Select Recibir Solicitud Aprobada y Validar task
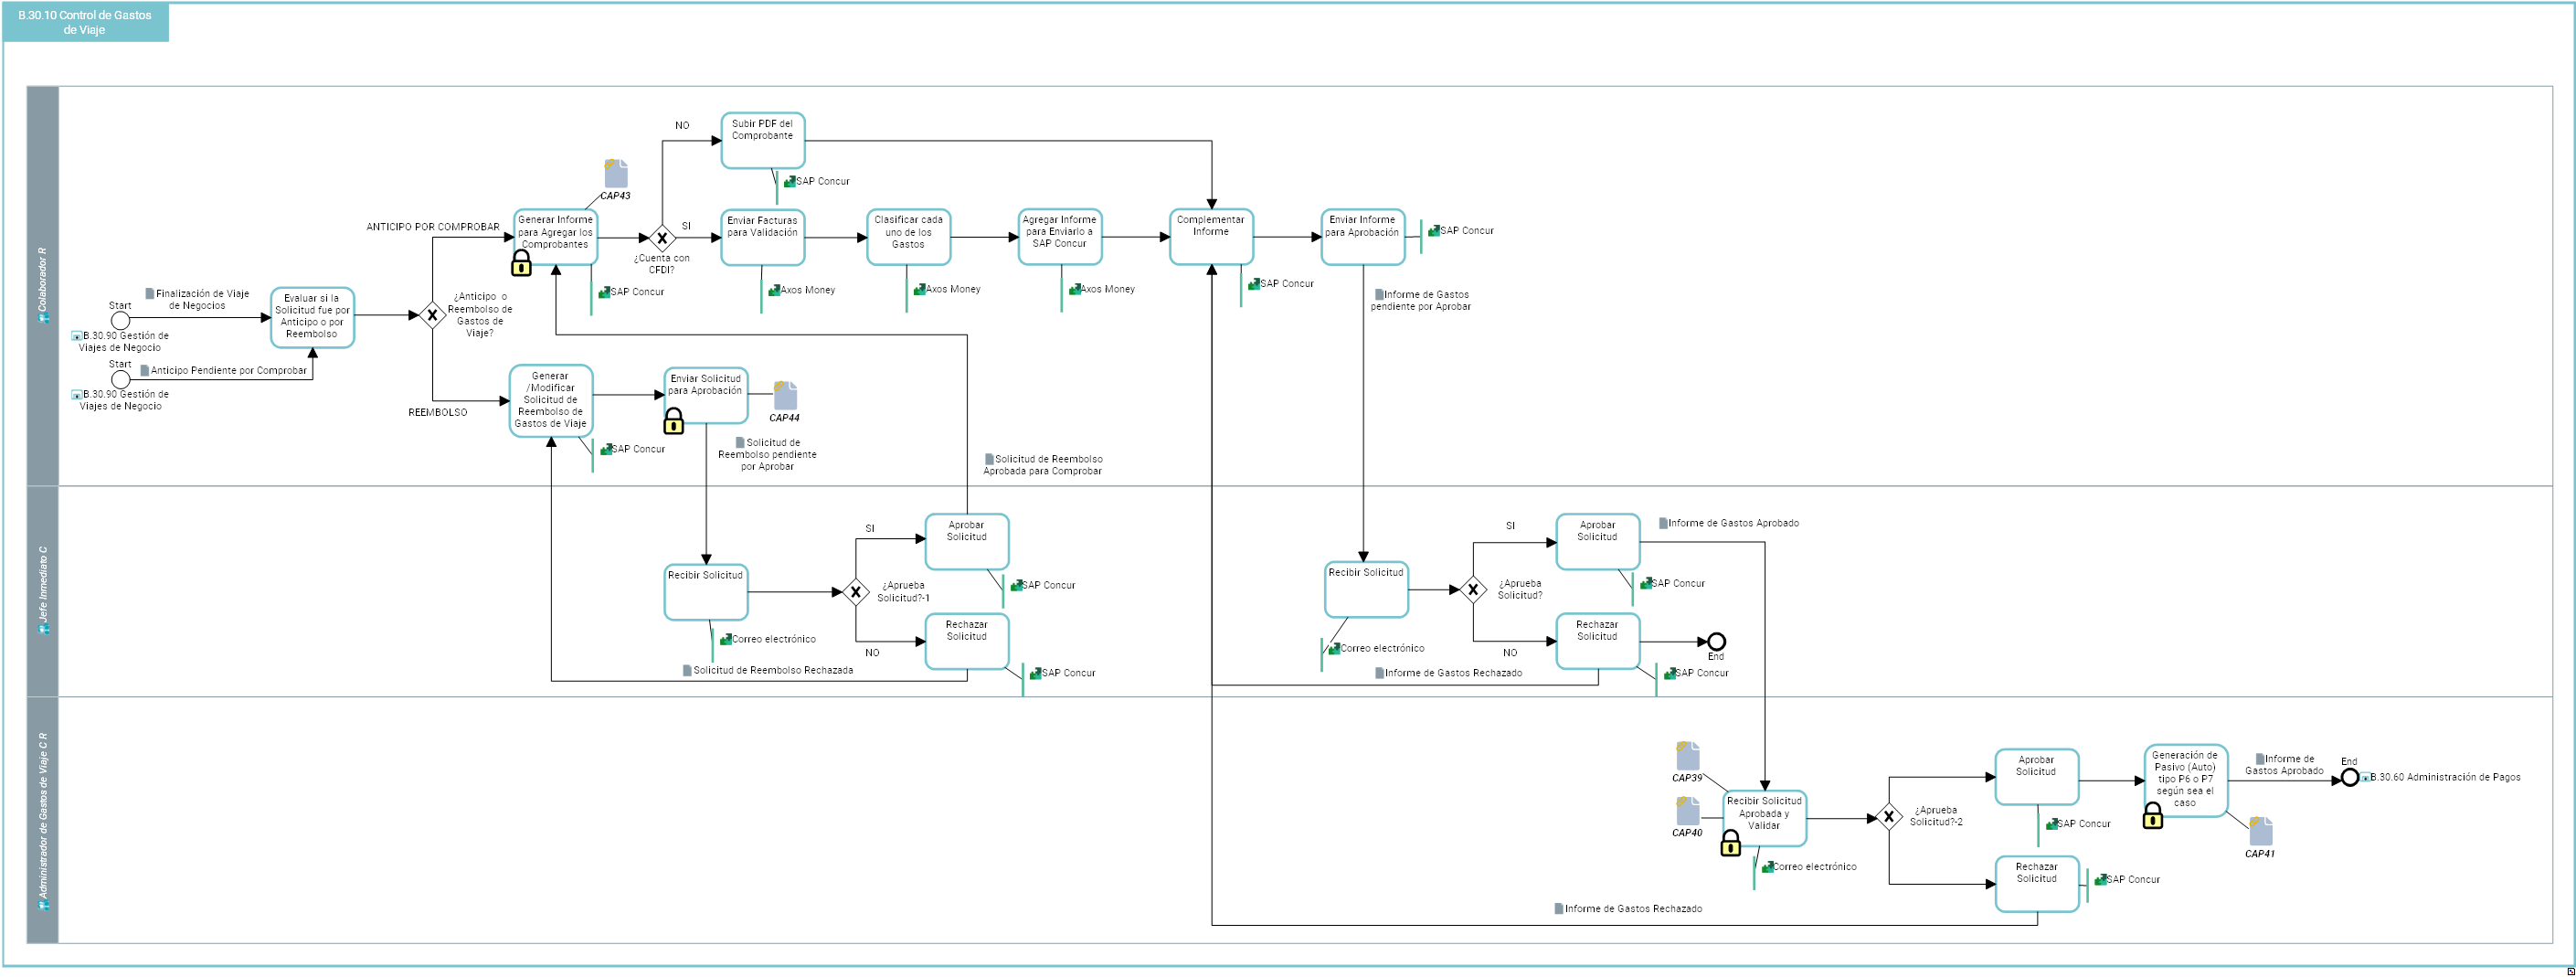Screen dimensions: 2576x977 click(x=1765, y=819)
